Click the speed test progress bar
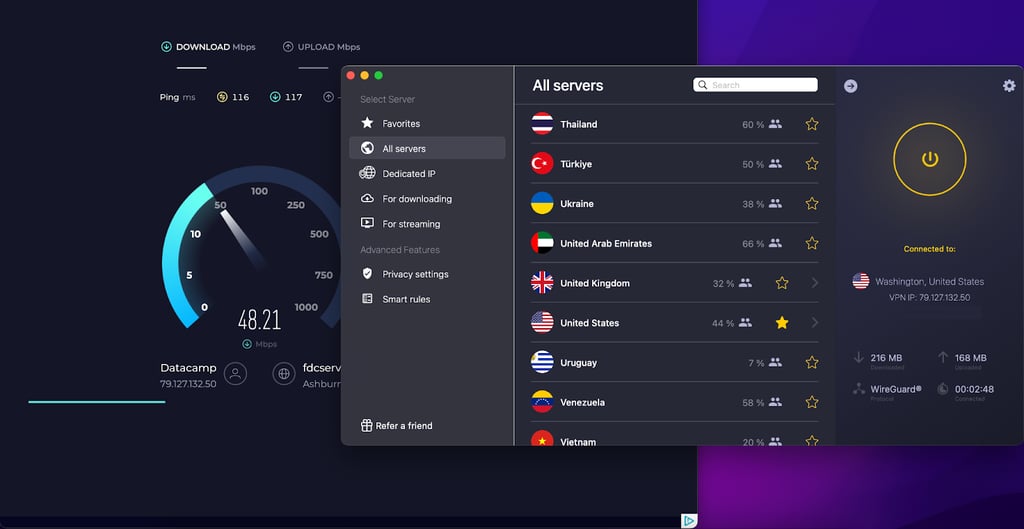The height and width of the screenshot is (529, 1024). 97,402
